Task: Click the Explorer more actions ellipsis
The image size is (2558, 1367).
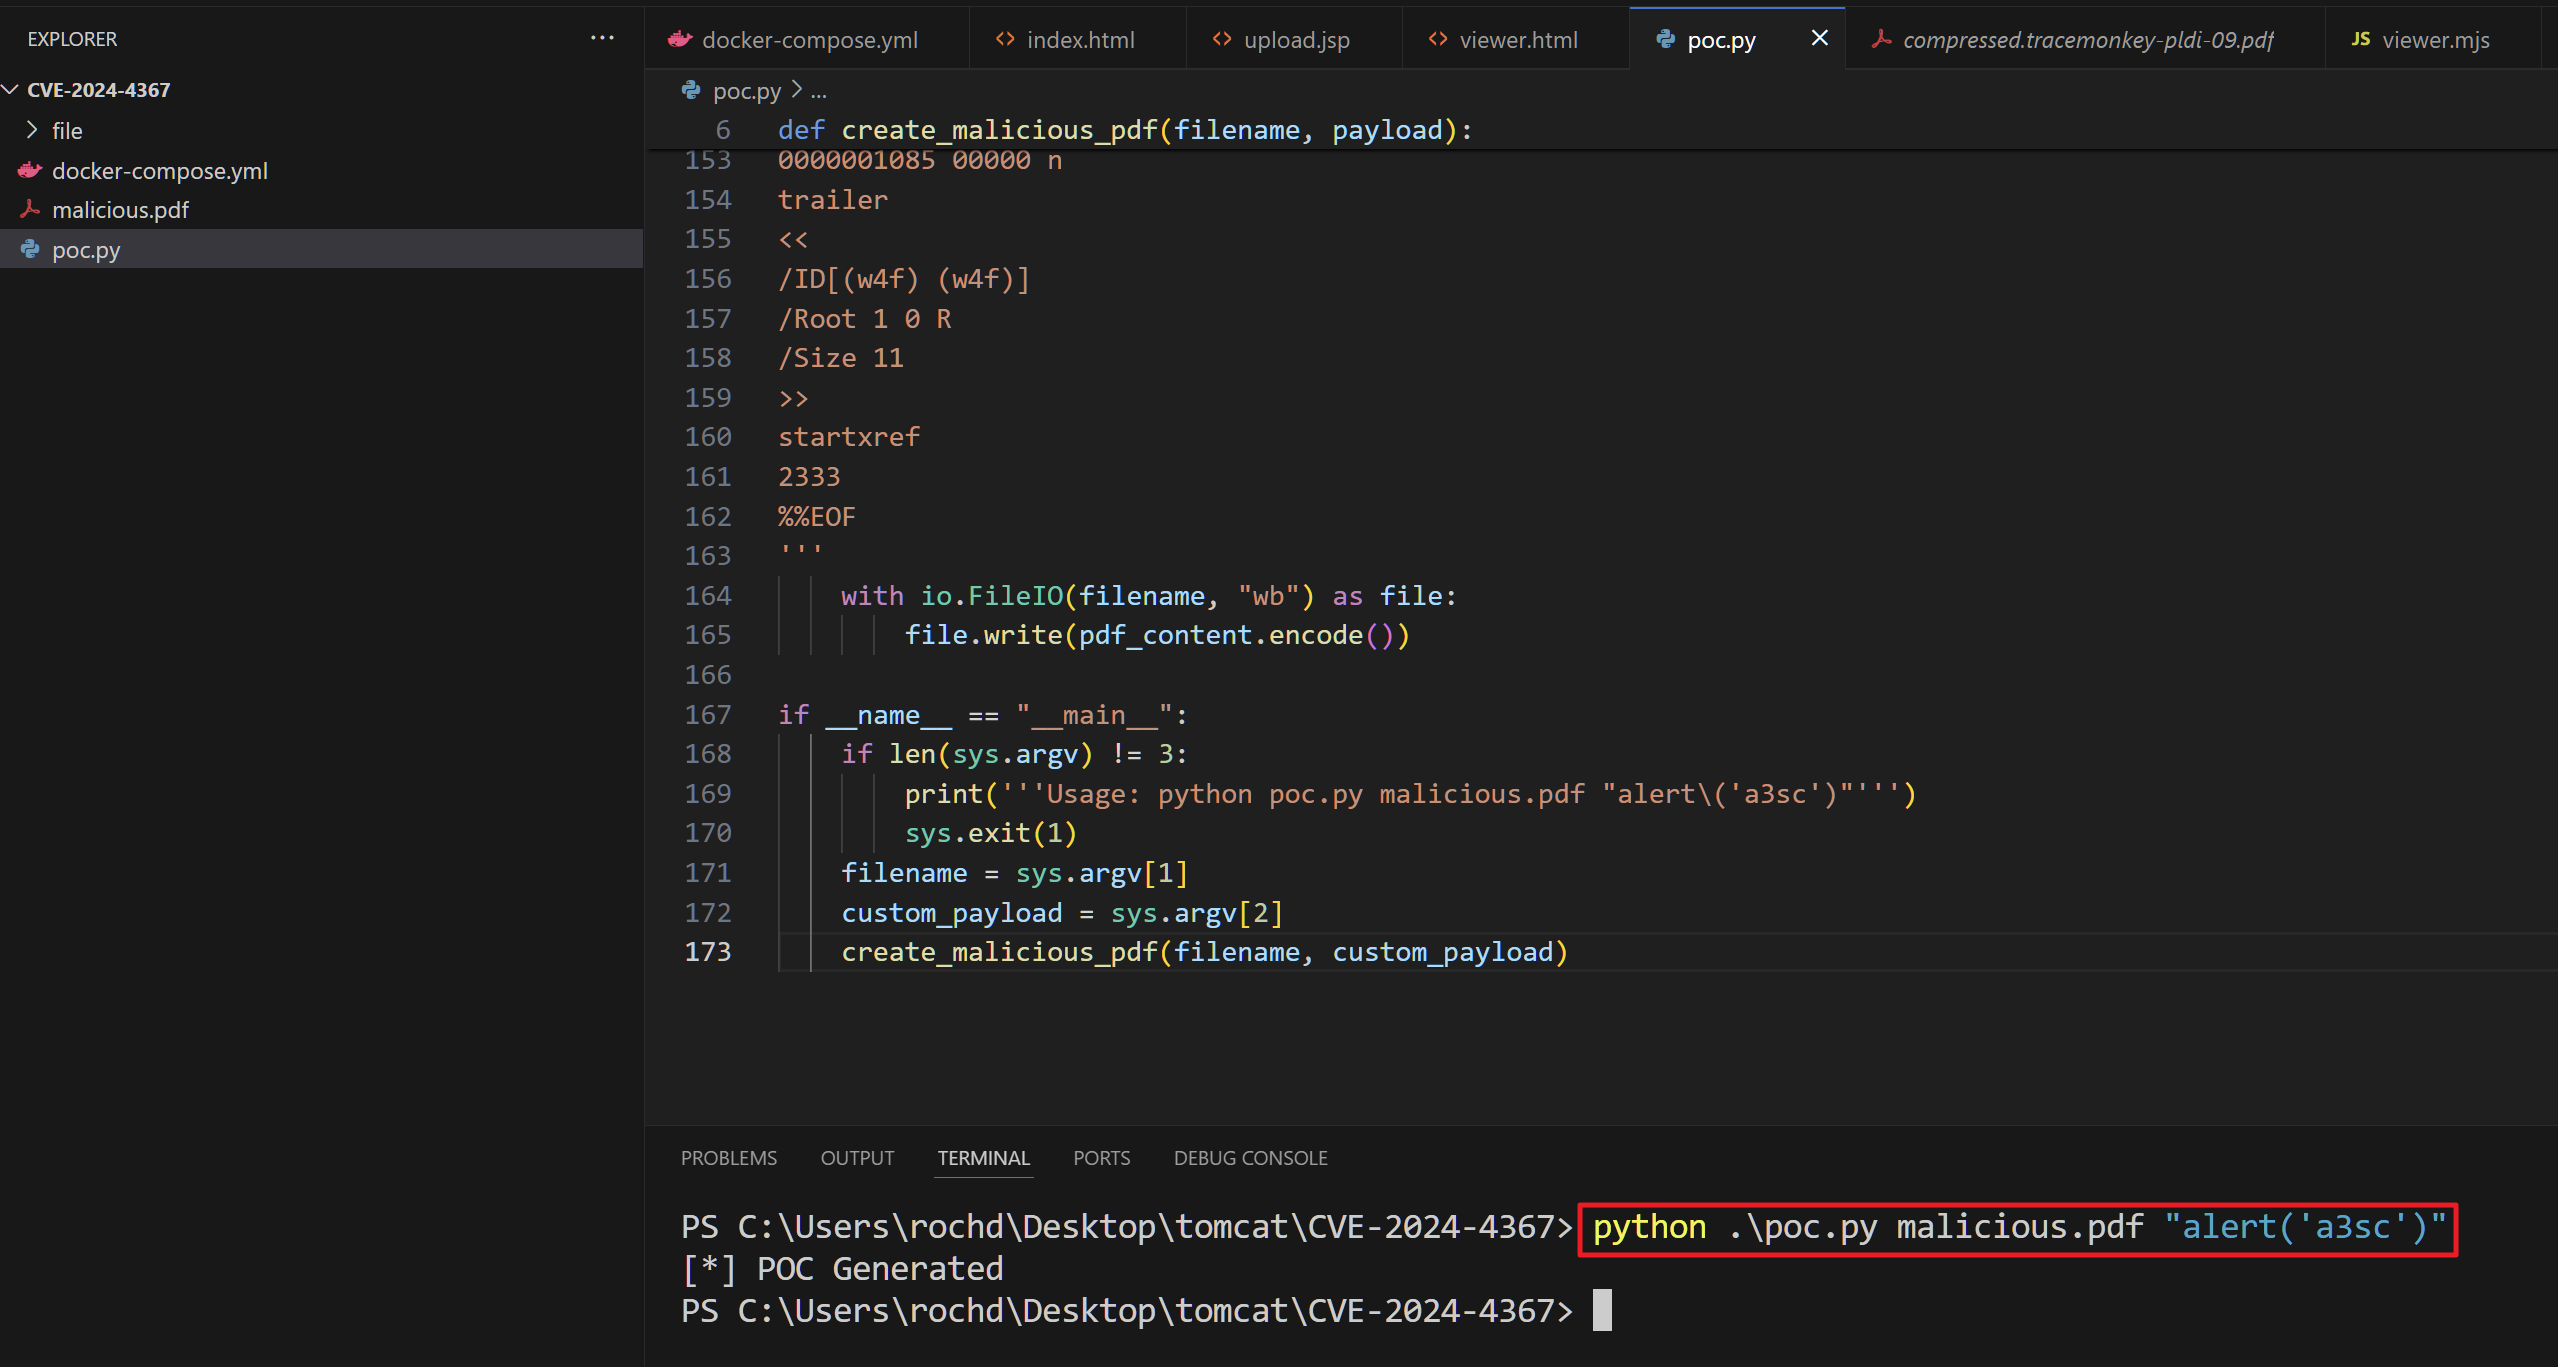Action: coord(602,38)
